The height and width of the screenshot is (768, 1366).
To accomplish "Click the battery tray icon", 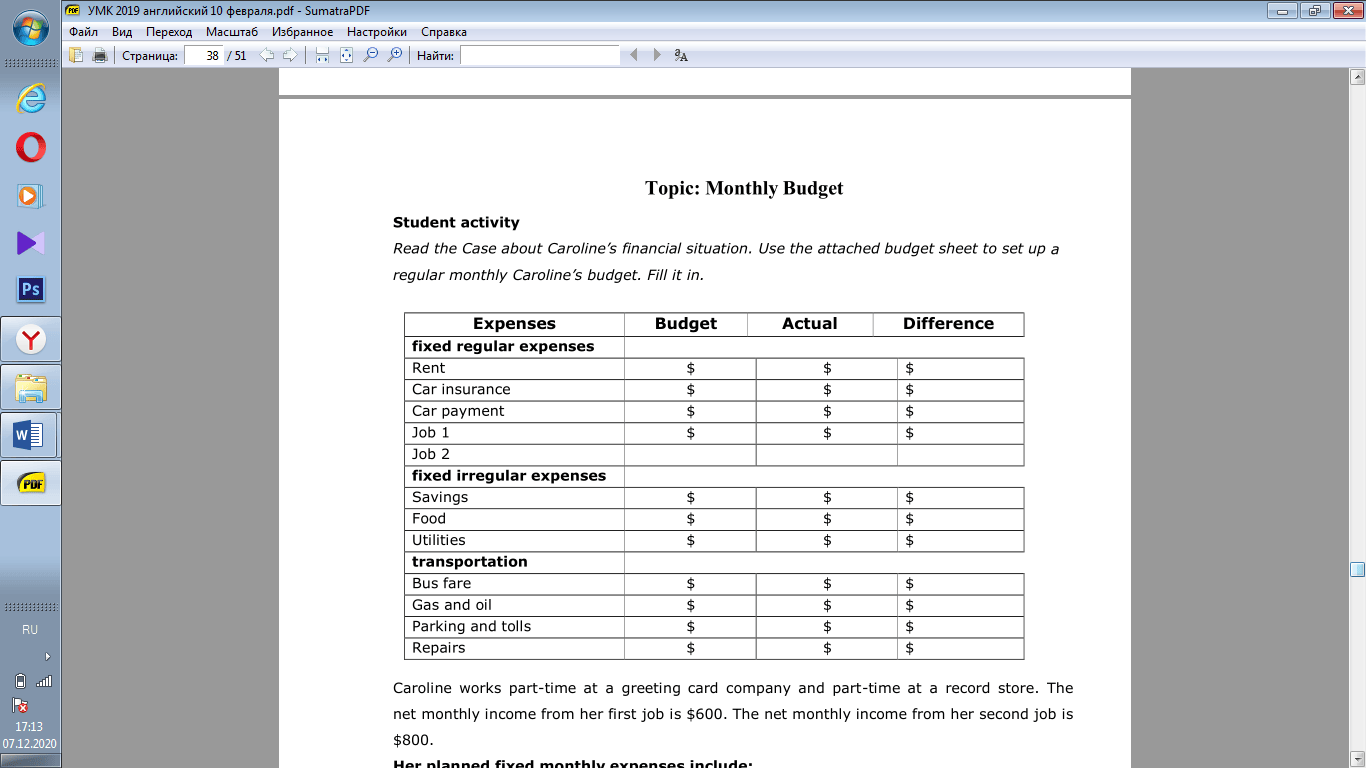I will coord(20,681).
